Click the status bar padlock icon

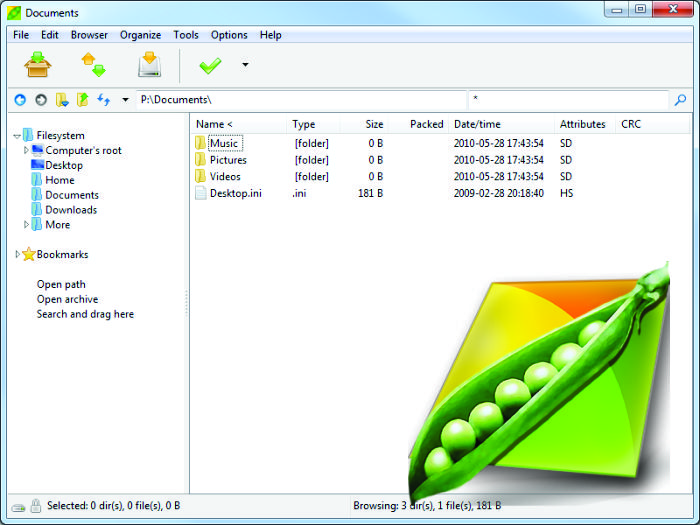(36, 506)
